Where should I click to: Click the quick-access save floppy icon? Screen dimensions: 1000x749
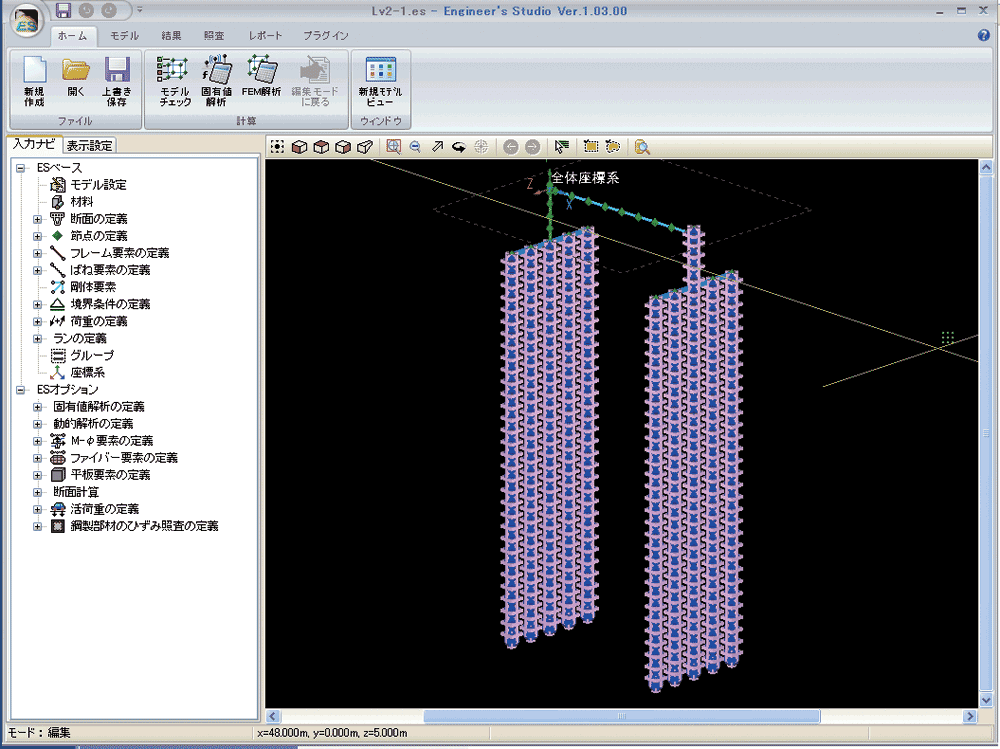coord(62,10)
